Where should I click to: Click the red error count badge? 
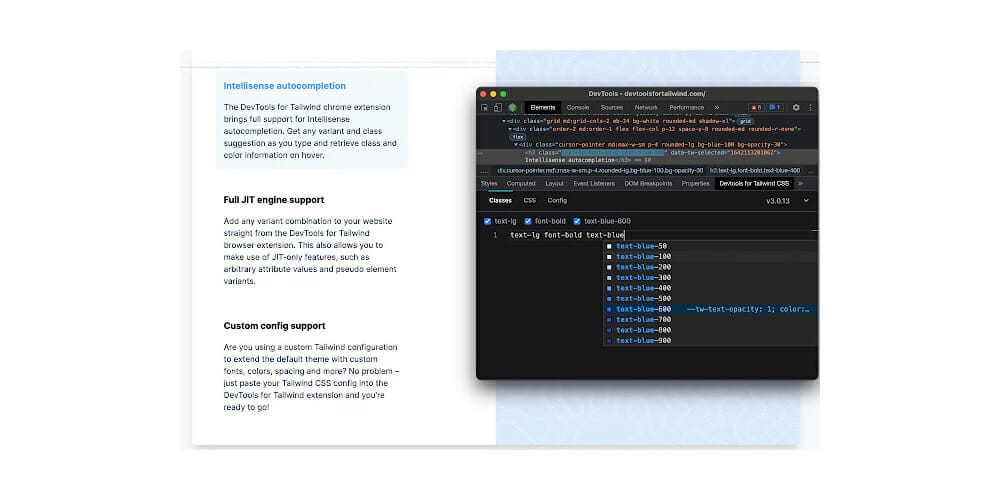click(756, 108)
